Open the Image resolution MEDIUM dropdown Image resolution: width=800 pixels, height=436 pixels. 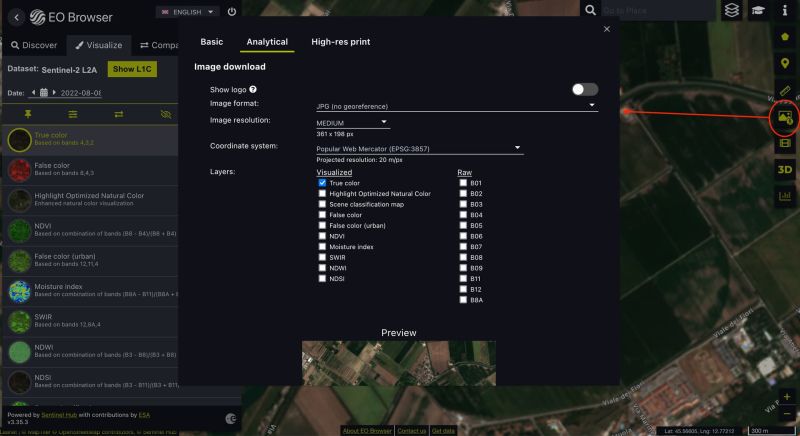coord(353,122)
